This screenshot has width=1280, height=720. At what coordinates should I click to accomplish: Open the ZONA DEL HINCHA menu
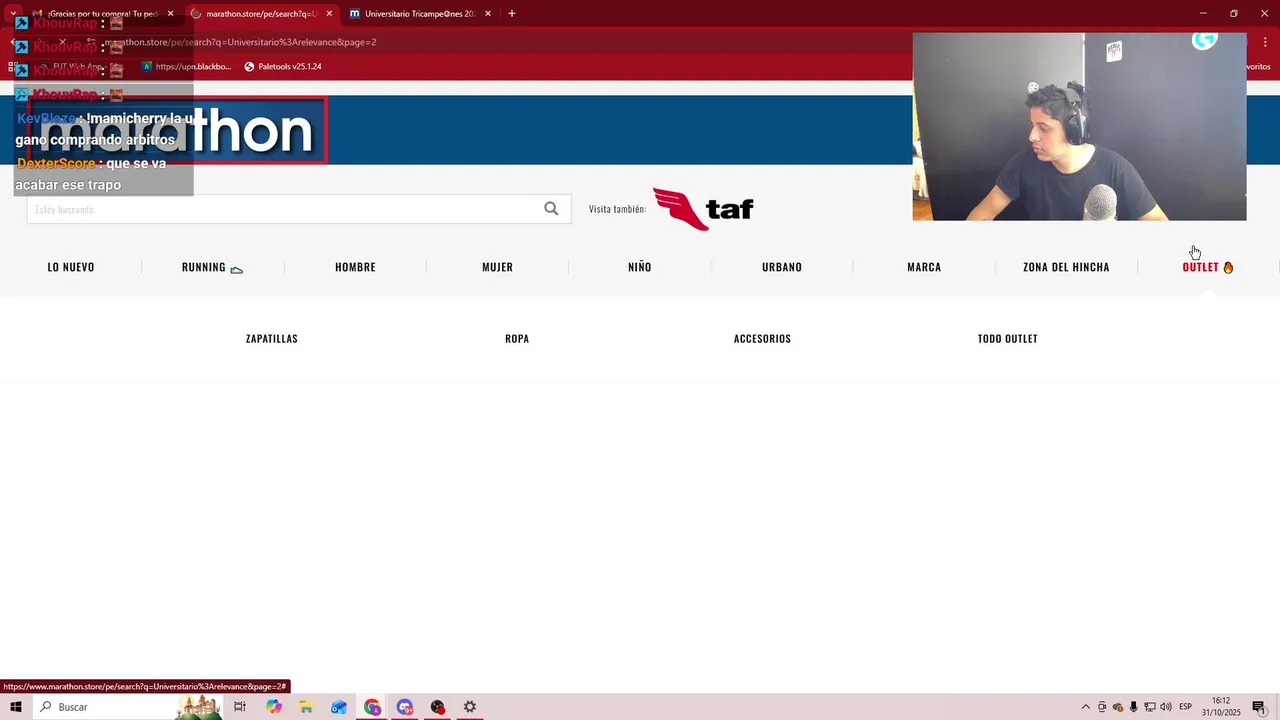(x=1066, y=267)
